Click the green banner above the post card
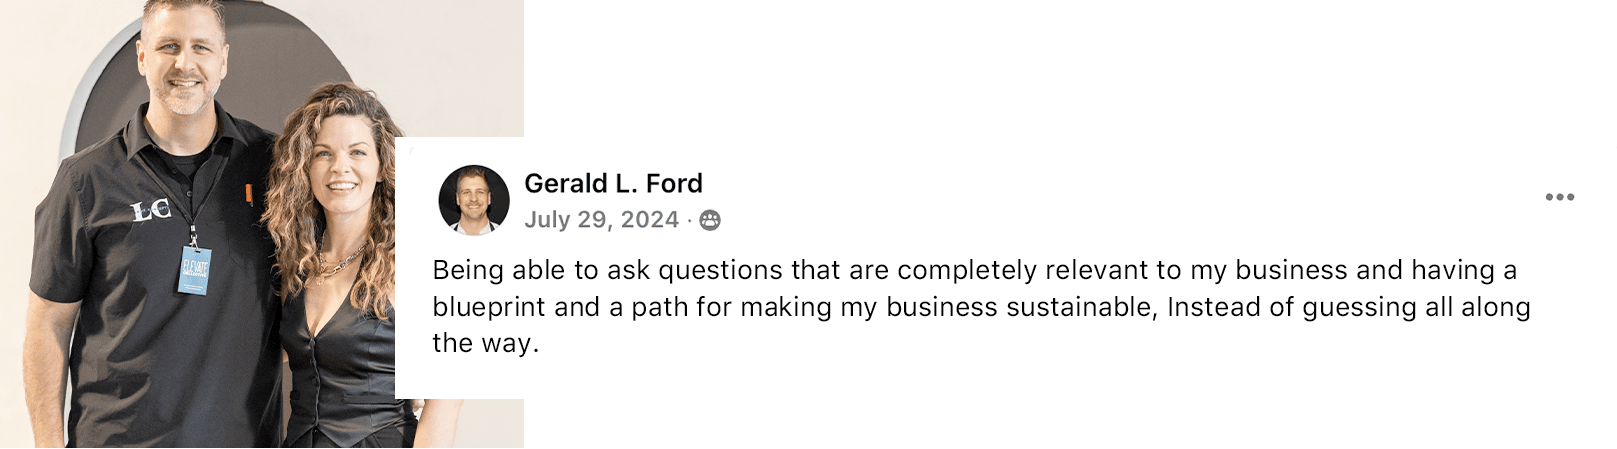 [1068, 68]
